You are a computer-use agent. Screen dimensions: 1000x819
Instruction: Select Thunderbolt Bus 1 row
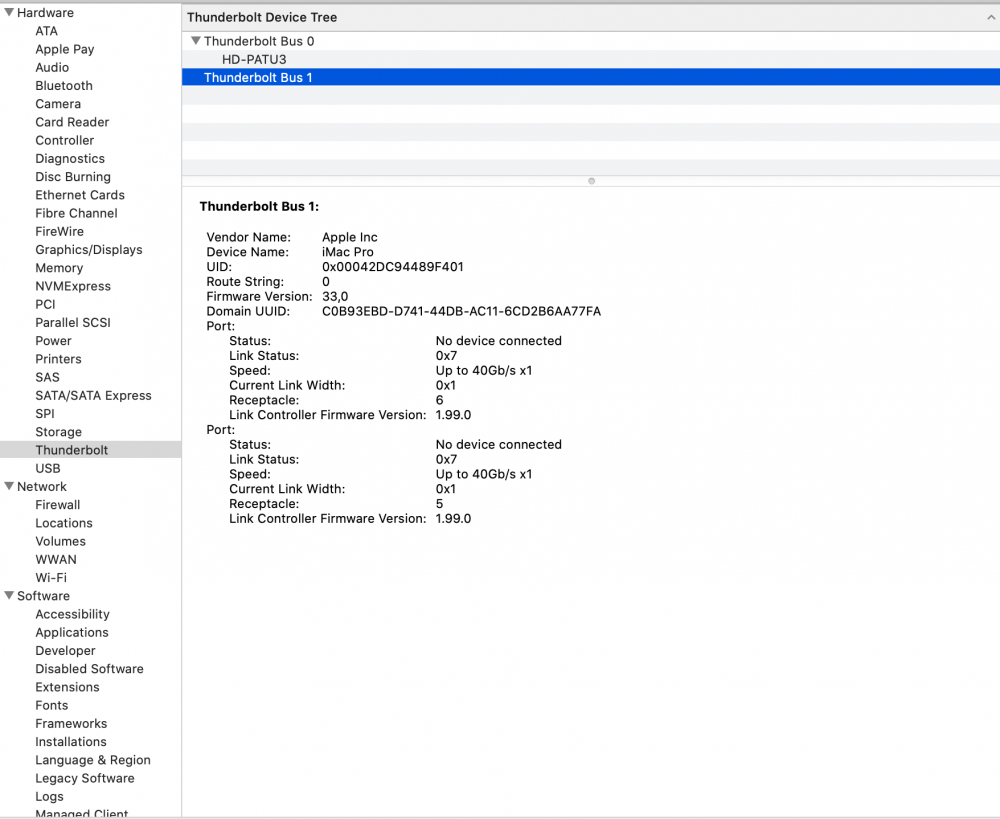click(591, 77)
